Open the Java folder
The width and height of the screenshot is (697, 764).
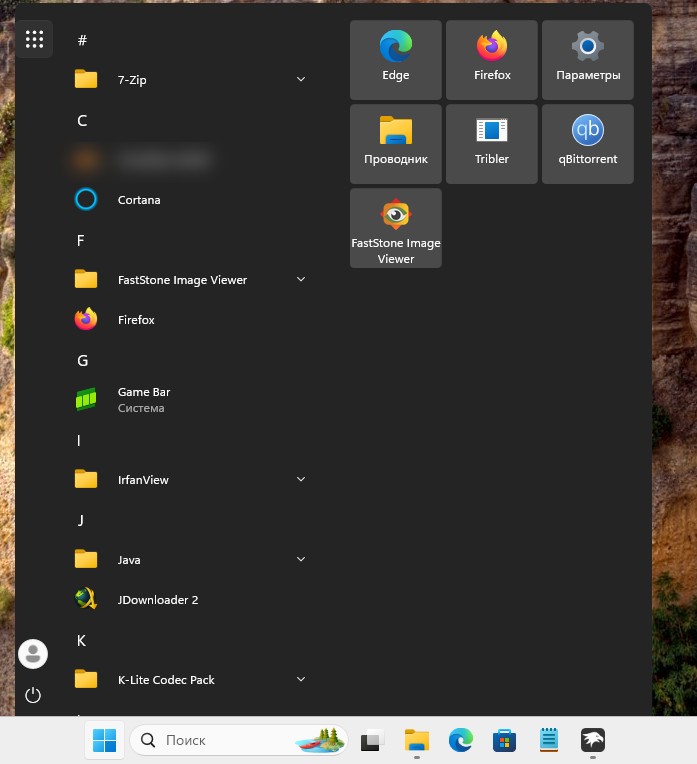coord(192,559)
